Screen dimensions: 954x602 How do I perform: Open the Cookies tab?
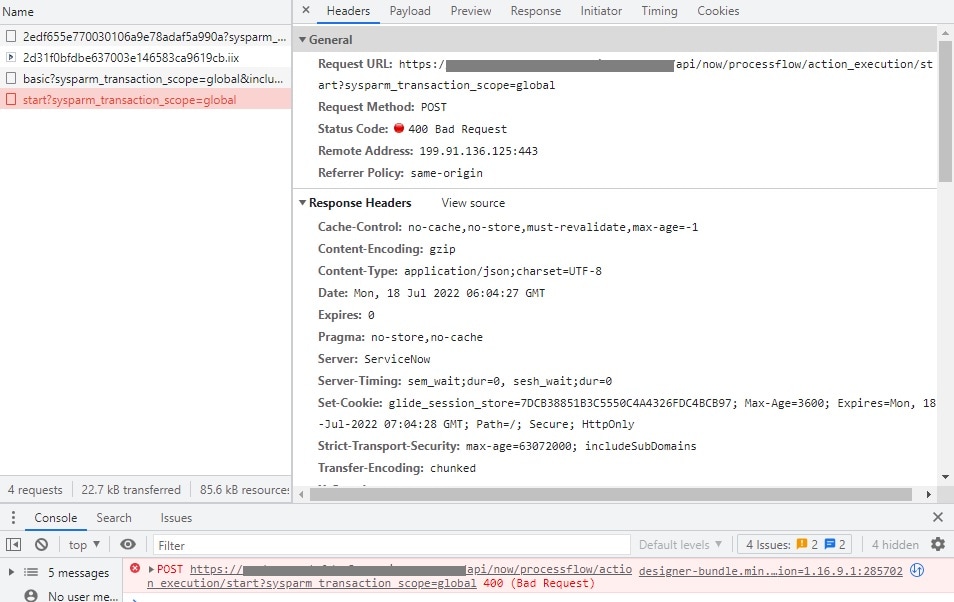pos(718,11)
